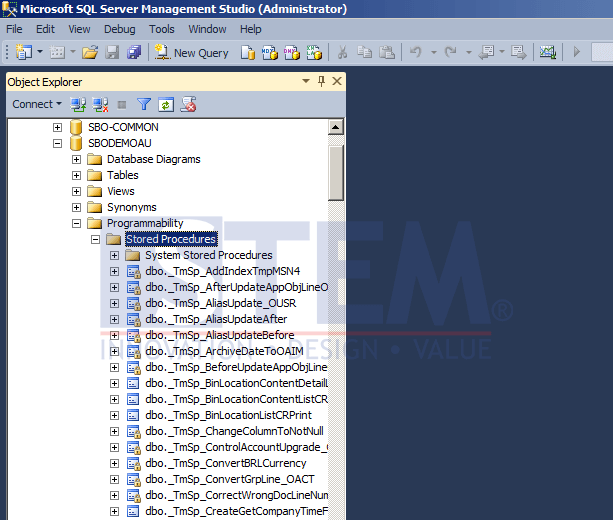The image size is (613, 520).
Task: Open the Edit menu
Action: [45, 29]
